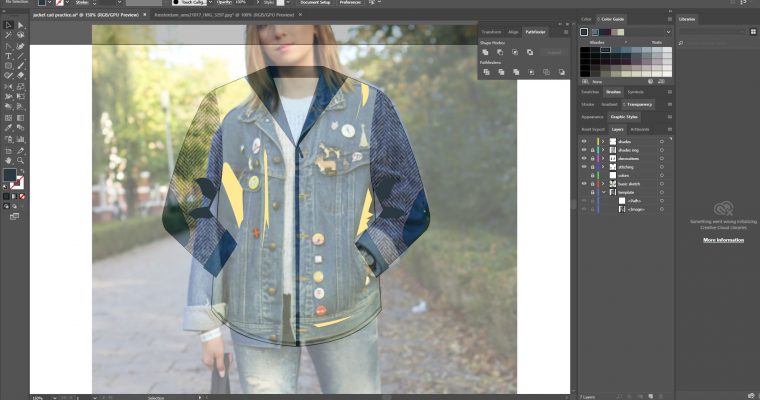
Task: Select the Pen tool
Action: [8, 46]
